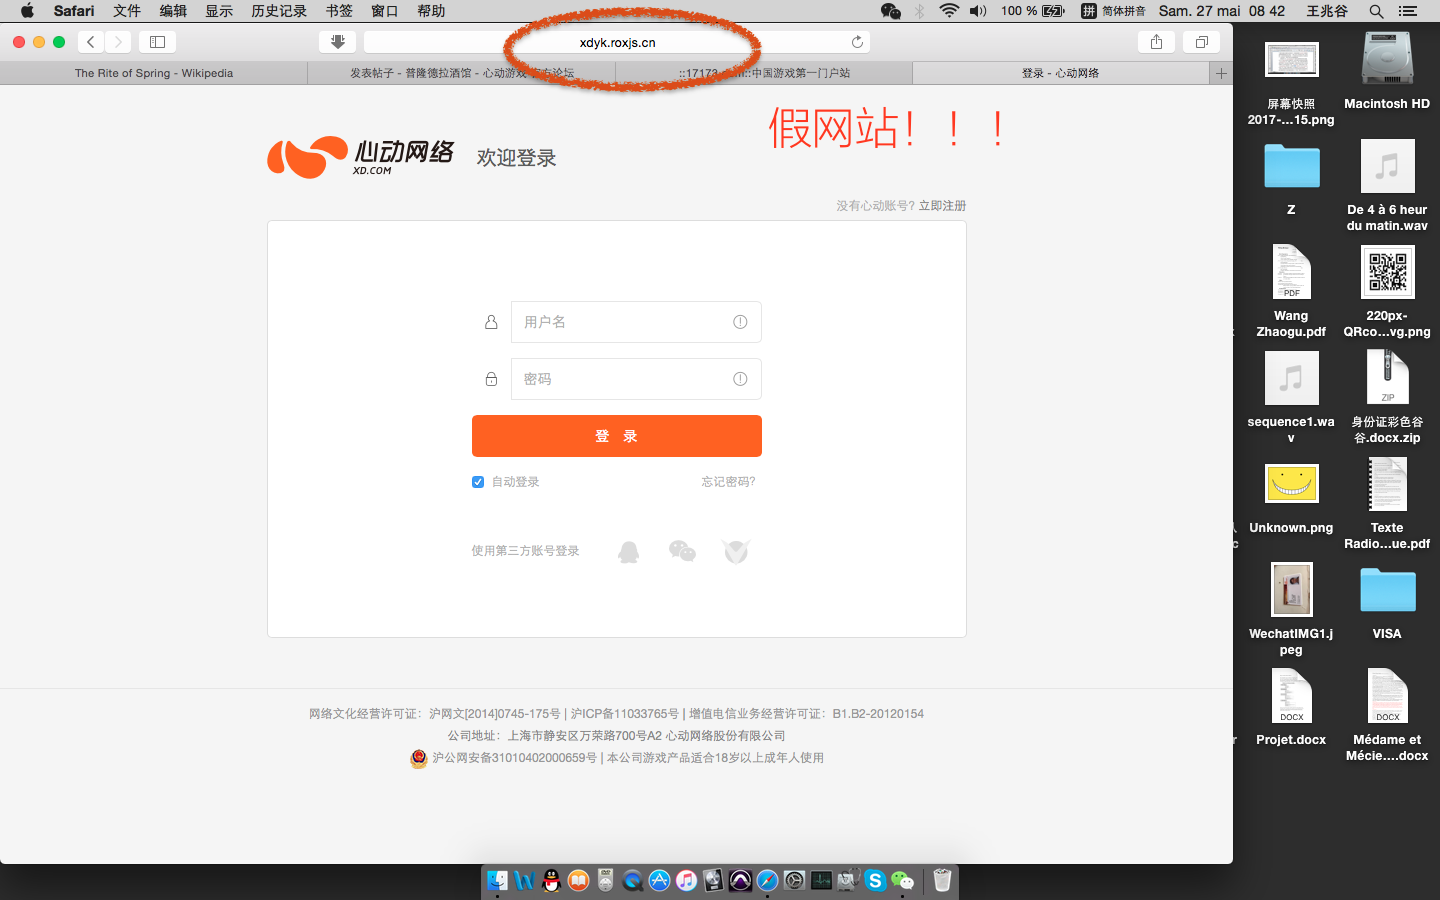Screen dimensions: 1440x900
Task: Switch to The Rite of Spring Wikipedia tab
Action: (x=154, y=73)
